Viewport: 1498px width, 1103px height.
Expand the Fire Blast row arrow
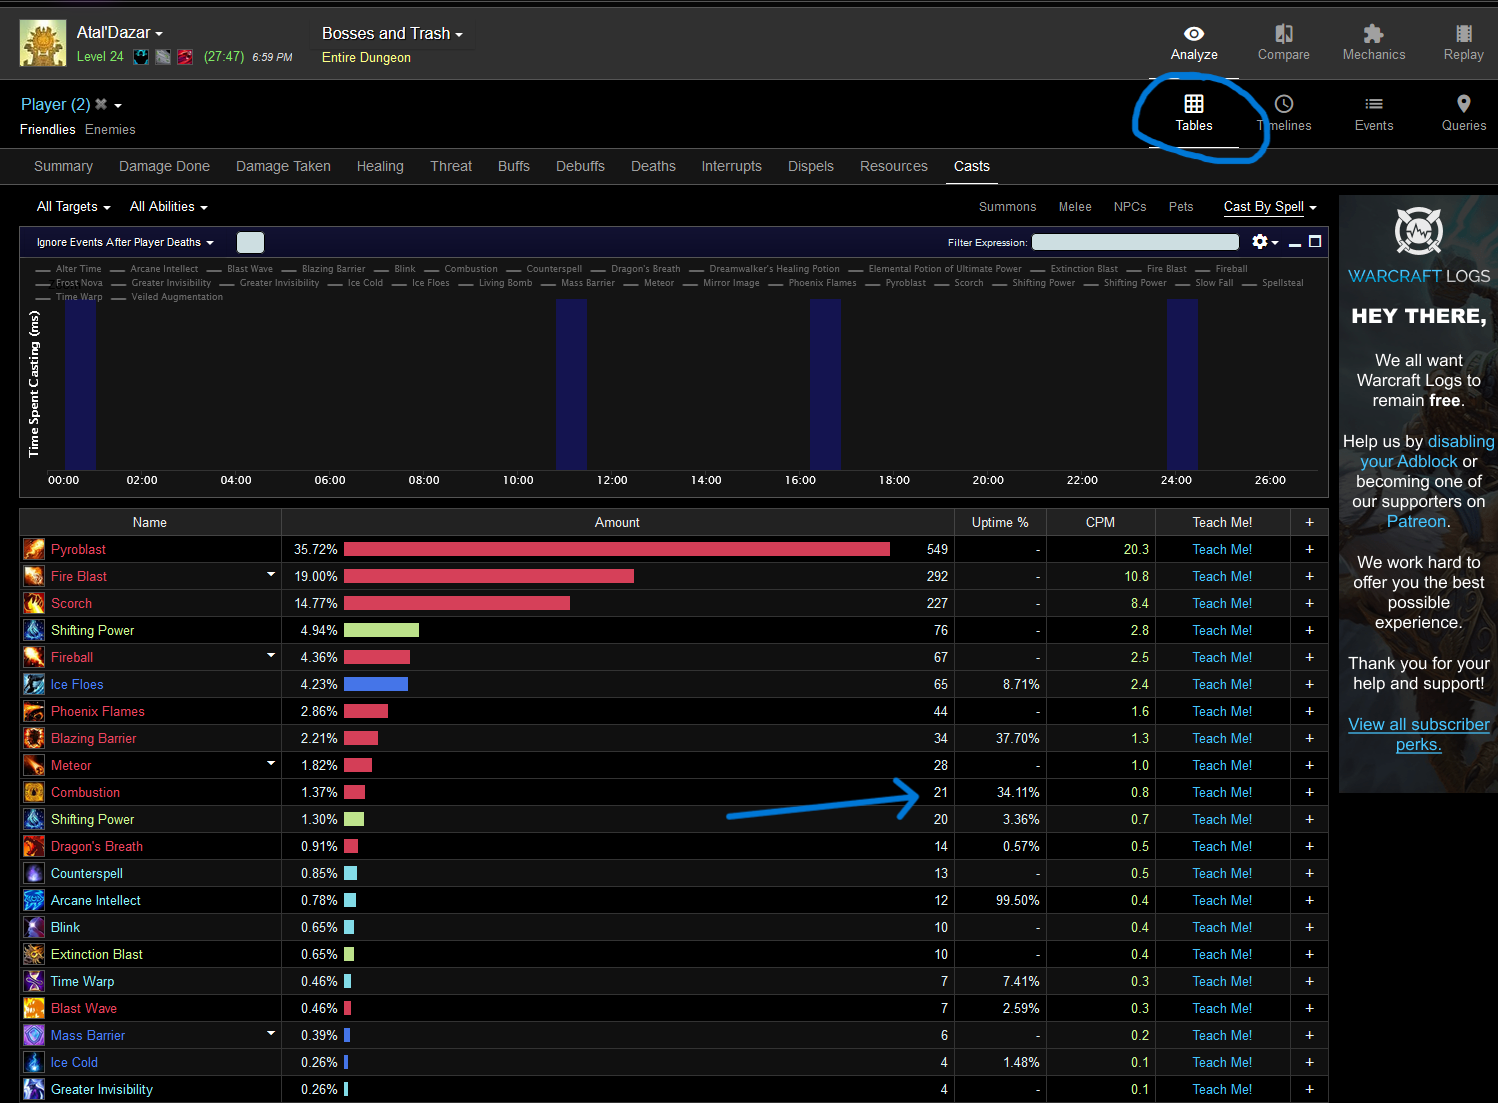pyautogui.click(x=270, y=574)
